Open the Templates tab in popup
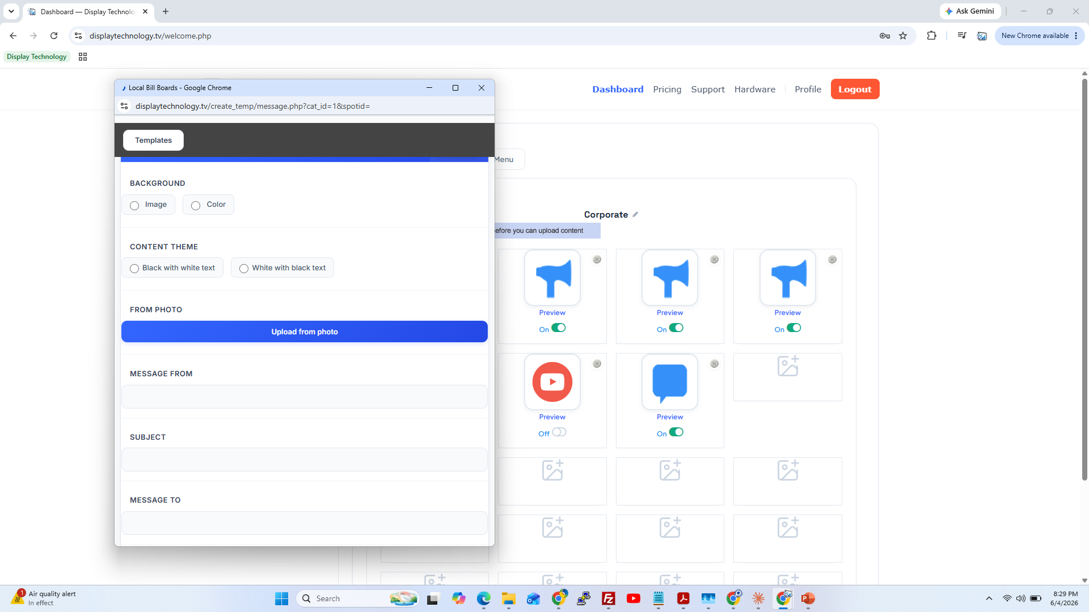The image size is (1089, 612). tap(153, 140)
